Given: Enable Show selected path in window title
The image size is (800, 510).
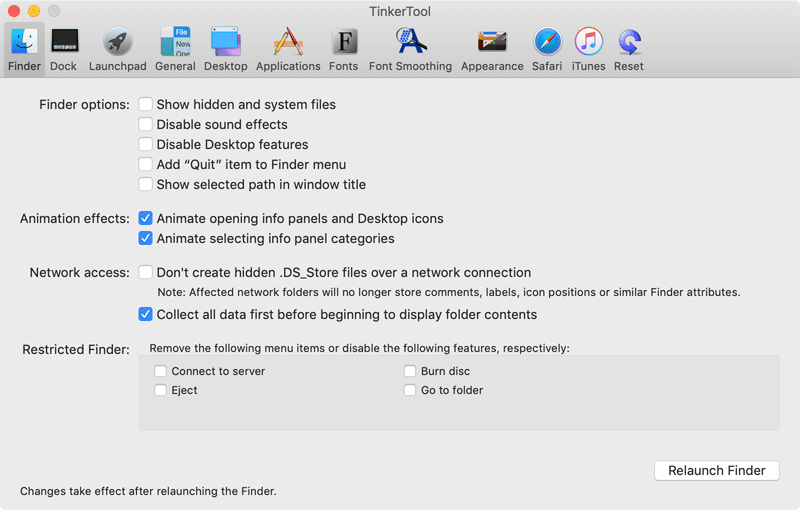Looking at the screenshot, I should coord(145,184).
